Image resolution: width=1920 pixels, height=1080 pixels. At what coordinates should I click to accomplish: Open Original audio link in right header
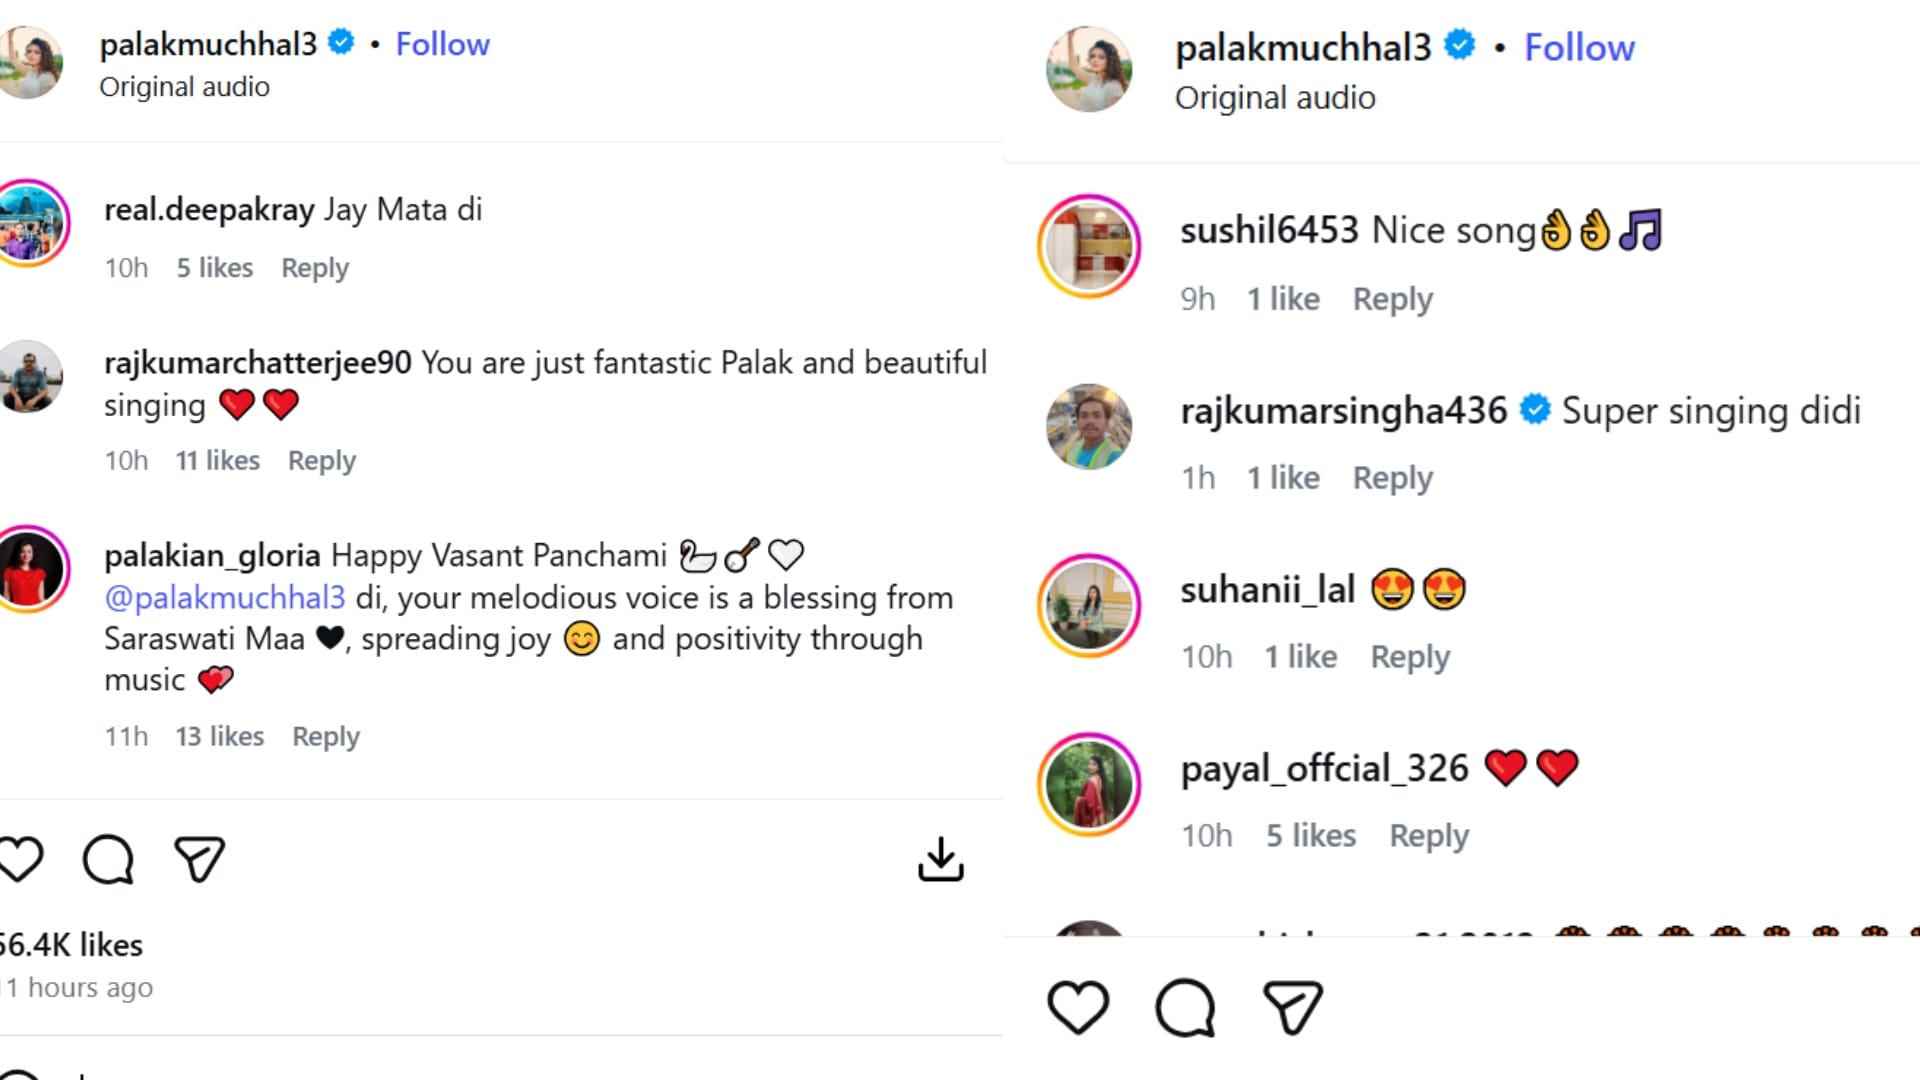tap(1275, 98)
